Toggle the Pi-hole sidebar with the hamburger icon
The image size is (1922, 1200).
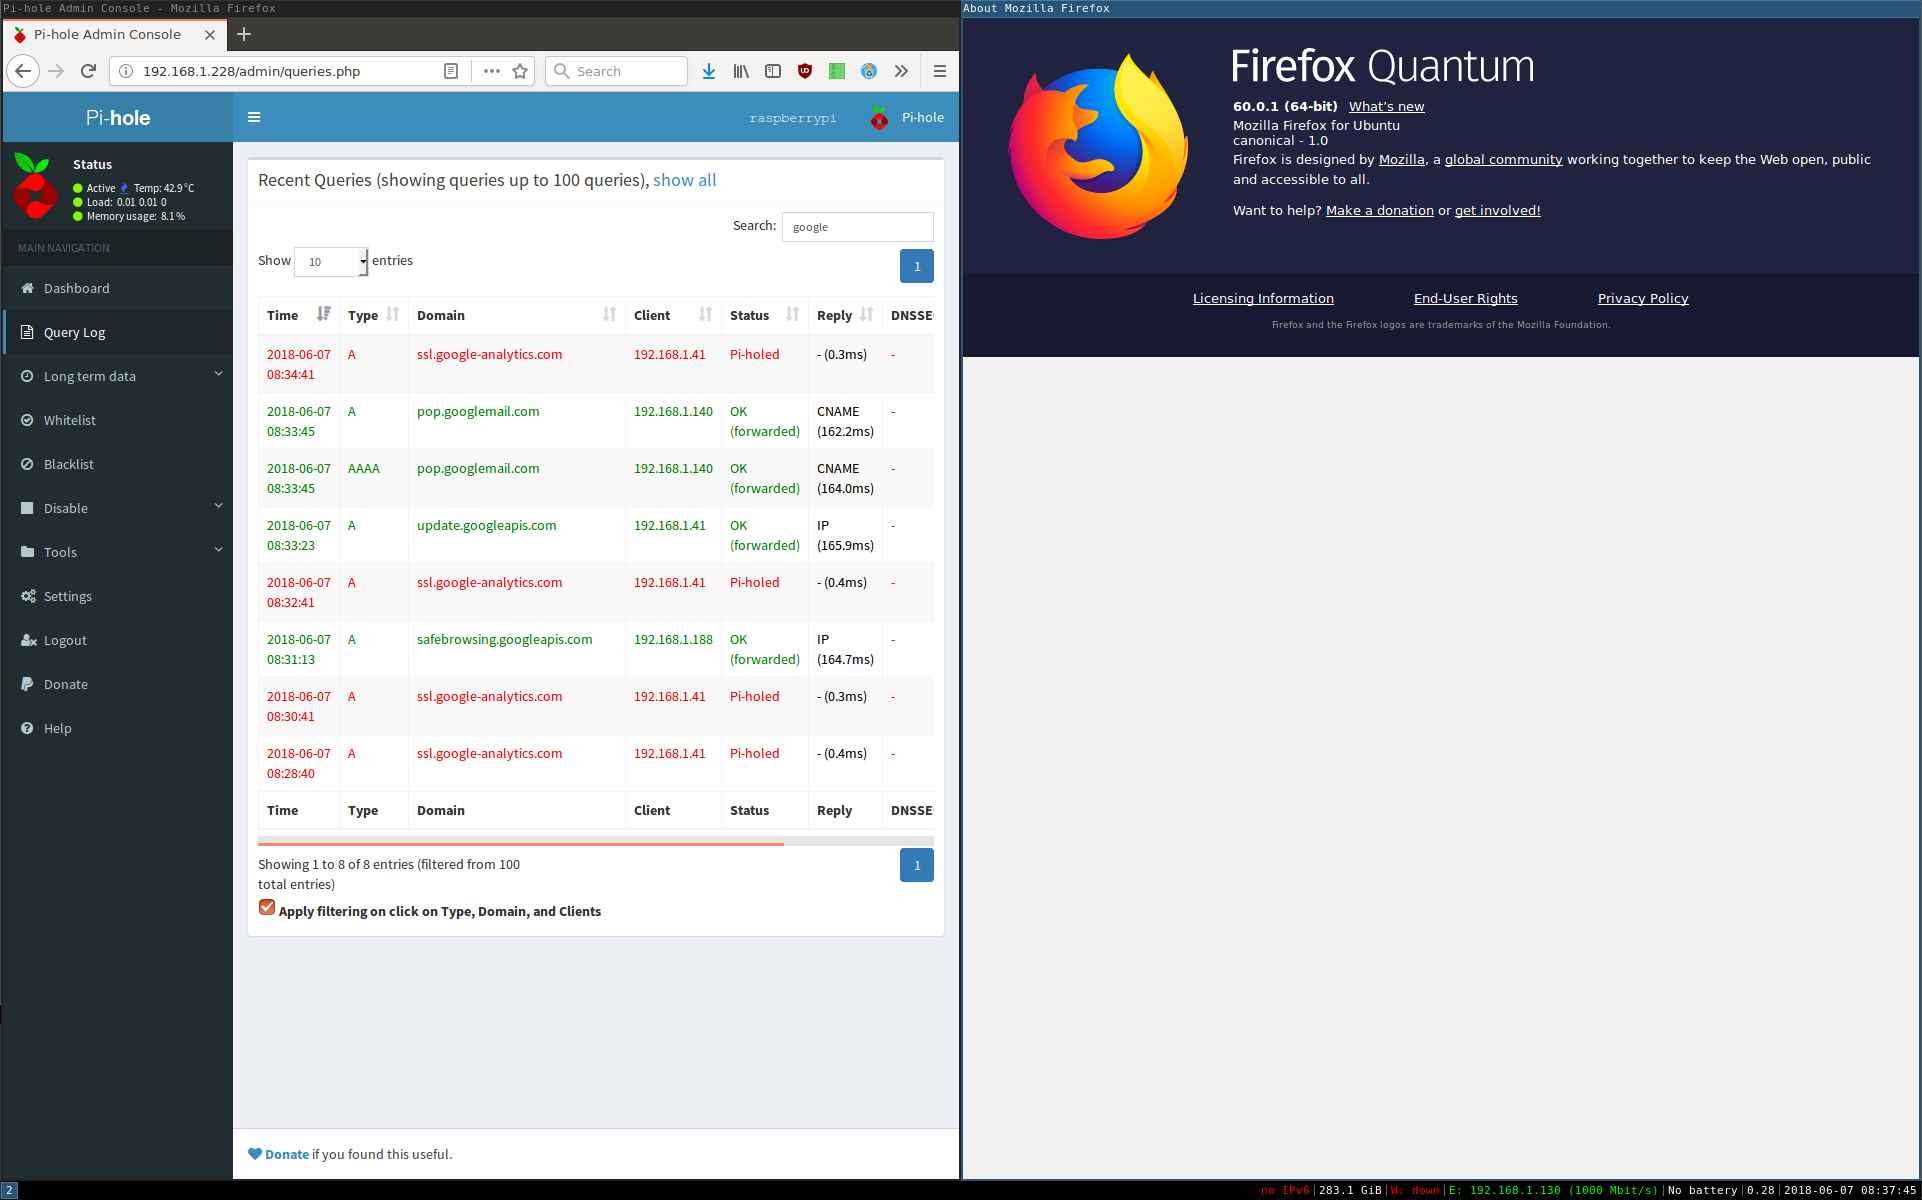[255, 117]
